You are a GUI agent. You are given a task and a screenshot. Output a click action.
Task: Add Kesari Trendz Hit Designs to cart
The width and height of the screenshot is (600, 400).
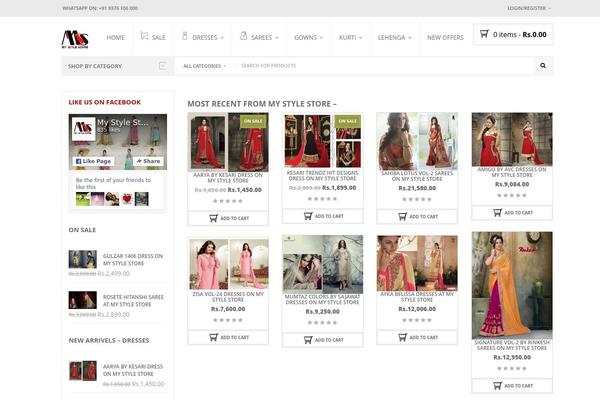click(x=323, y=216)
